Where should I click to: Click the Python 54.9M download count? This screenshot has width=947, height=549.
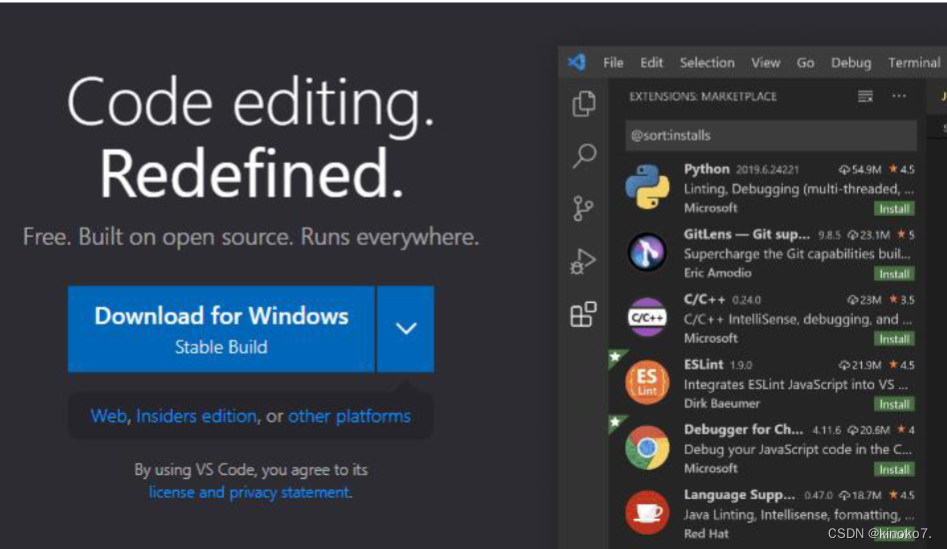point(860,170)
